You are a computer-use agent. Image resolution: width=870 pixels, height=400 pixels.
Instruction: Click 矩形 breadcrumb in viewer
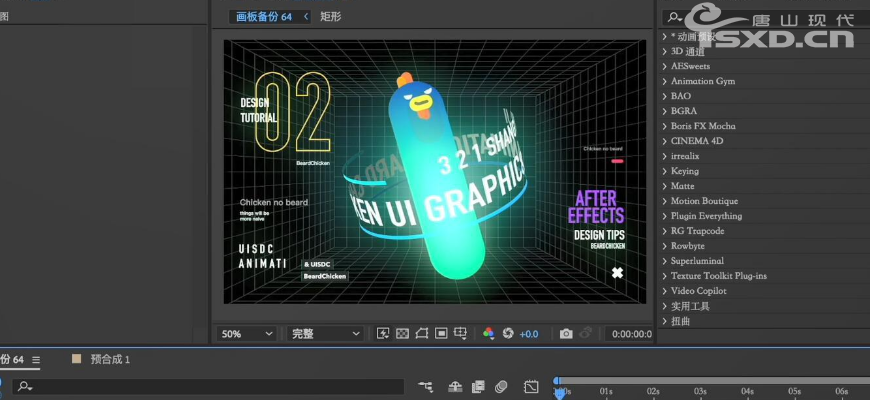[x=331, y=17]
